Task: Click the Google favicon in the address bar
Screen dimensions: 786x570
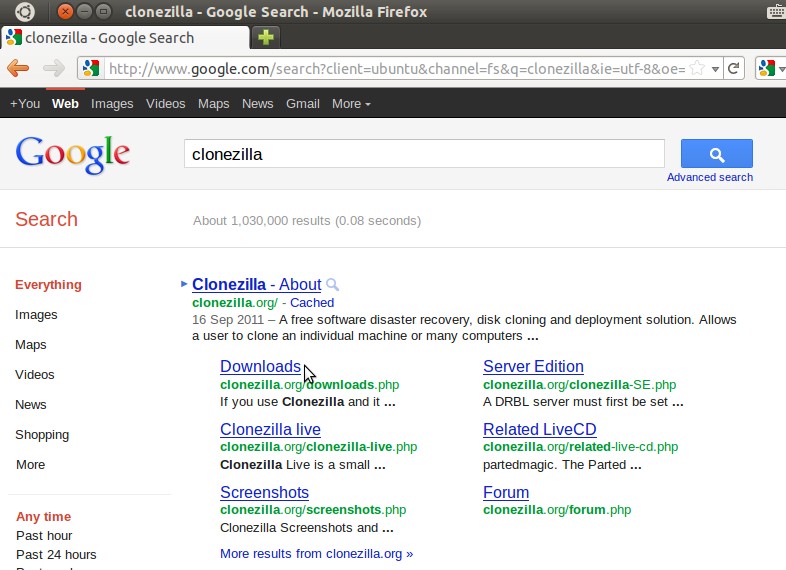Action: 91,68
